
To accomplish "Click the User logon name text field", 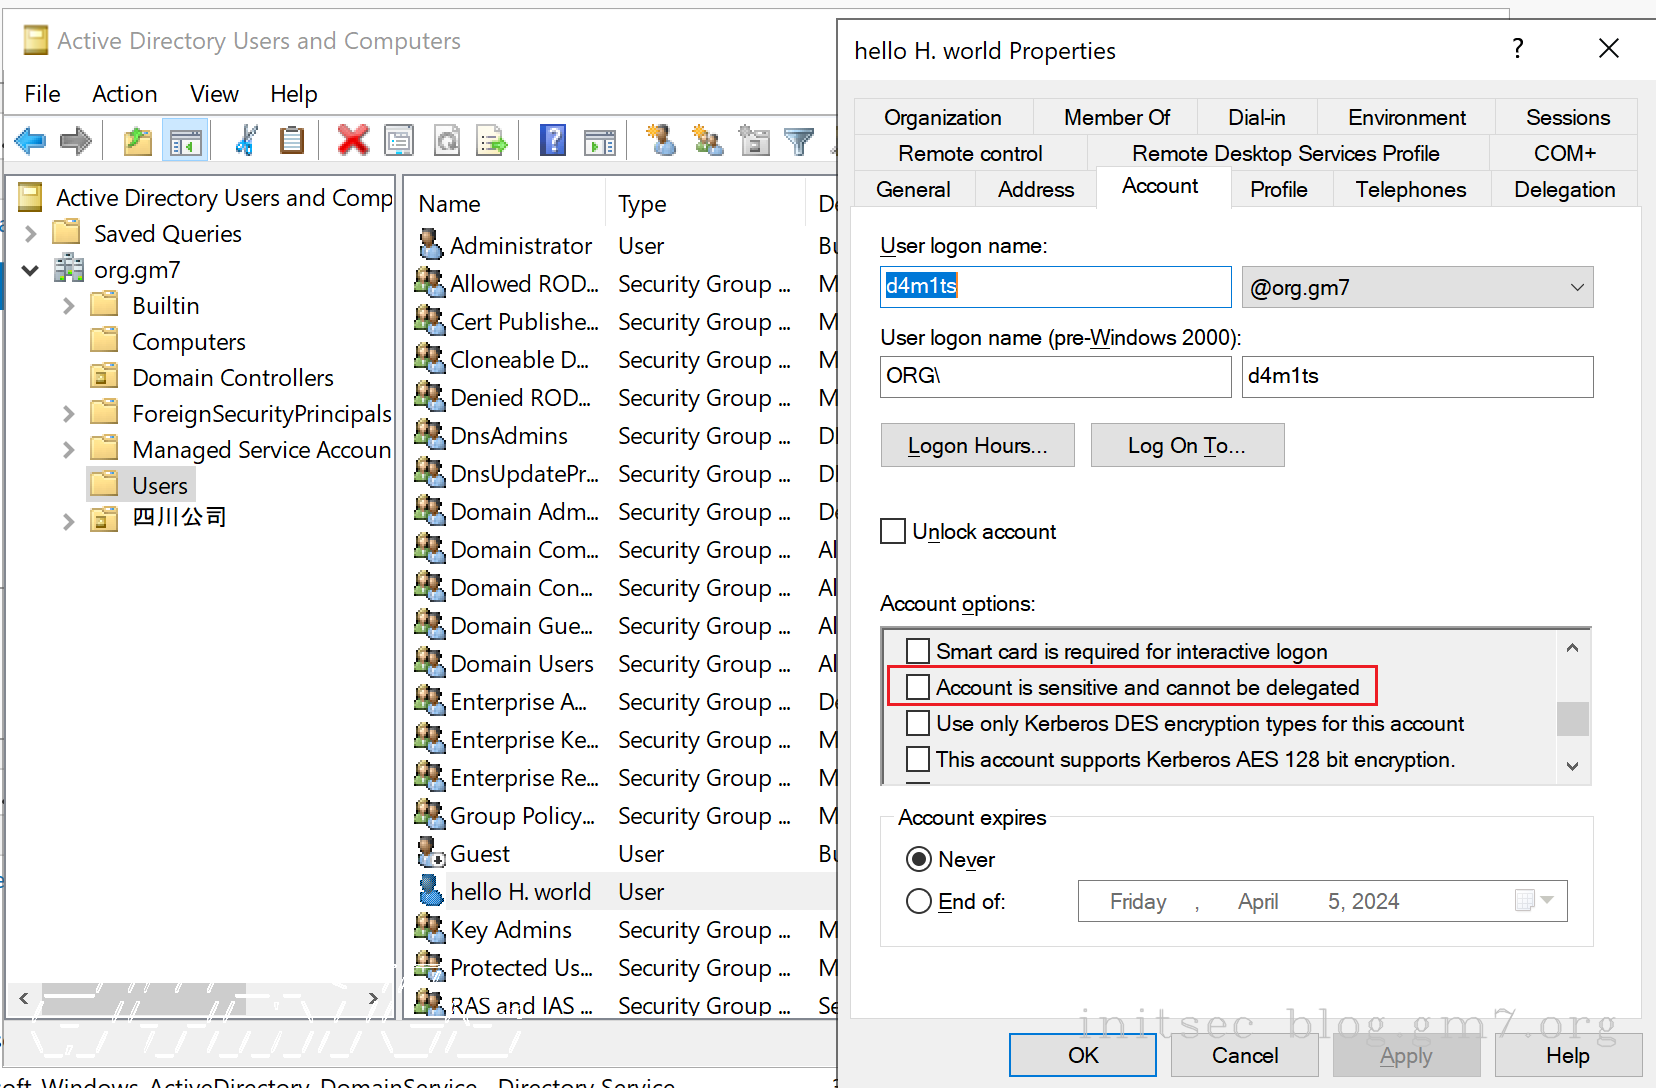I will tap(1055, 287).
